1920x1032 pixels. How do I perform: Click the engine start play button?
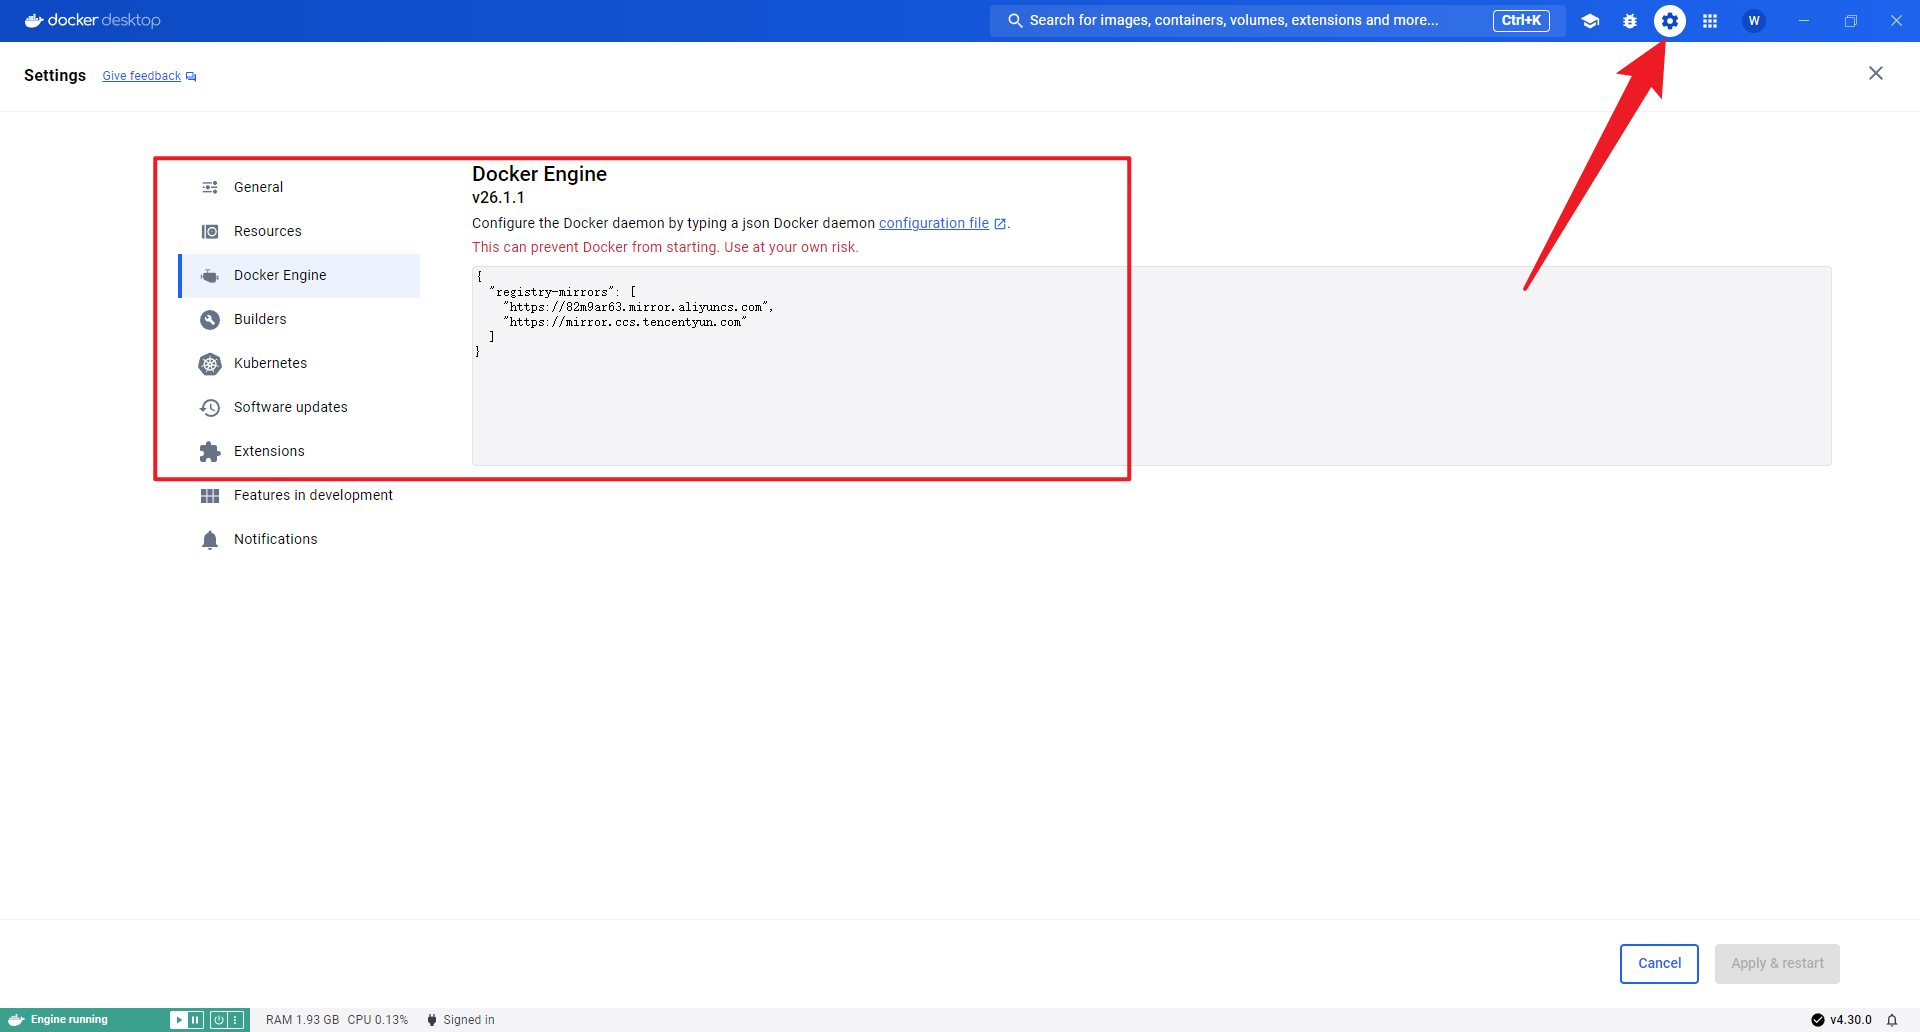click(178, 1020)
